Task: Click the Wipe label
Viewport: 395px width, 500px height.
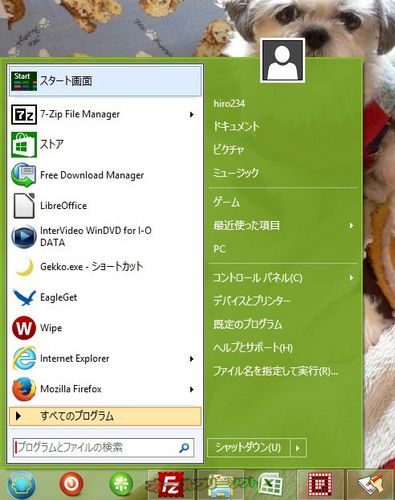Action: [51, 328]
